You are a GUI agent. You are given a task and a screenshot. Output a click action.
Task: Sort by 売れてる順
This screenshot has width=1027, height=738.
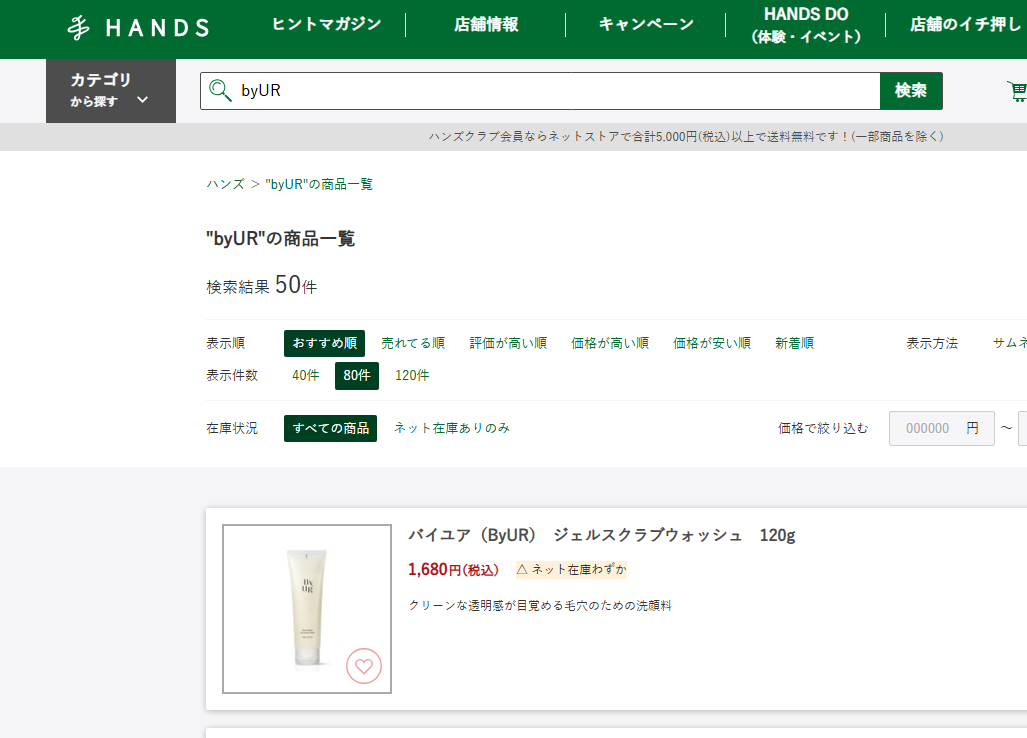[413, 343]
